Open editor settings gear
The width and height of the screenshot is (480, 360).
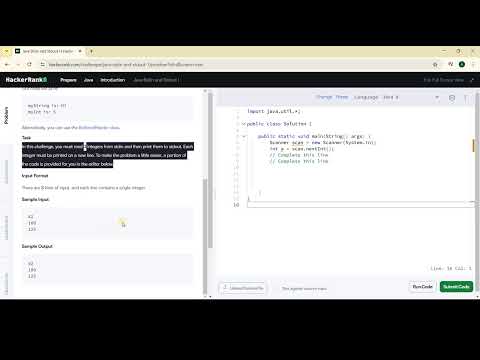pyautogui.click(x=452, y=98)
